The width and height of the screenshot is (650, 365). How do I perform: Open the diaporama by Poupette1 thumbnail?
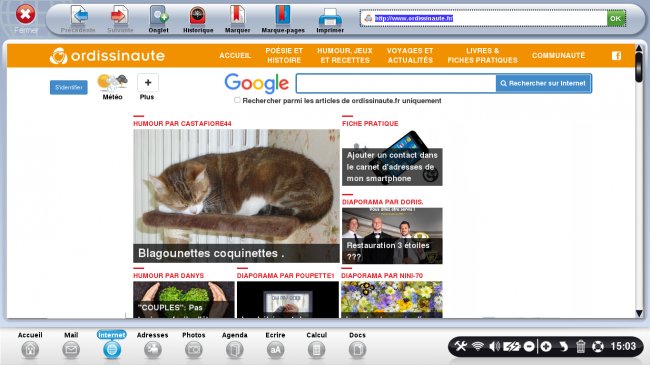[288, 299]
